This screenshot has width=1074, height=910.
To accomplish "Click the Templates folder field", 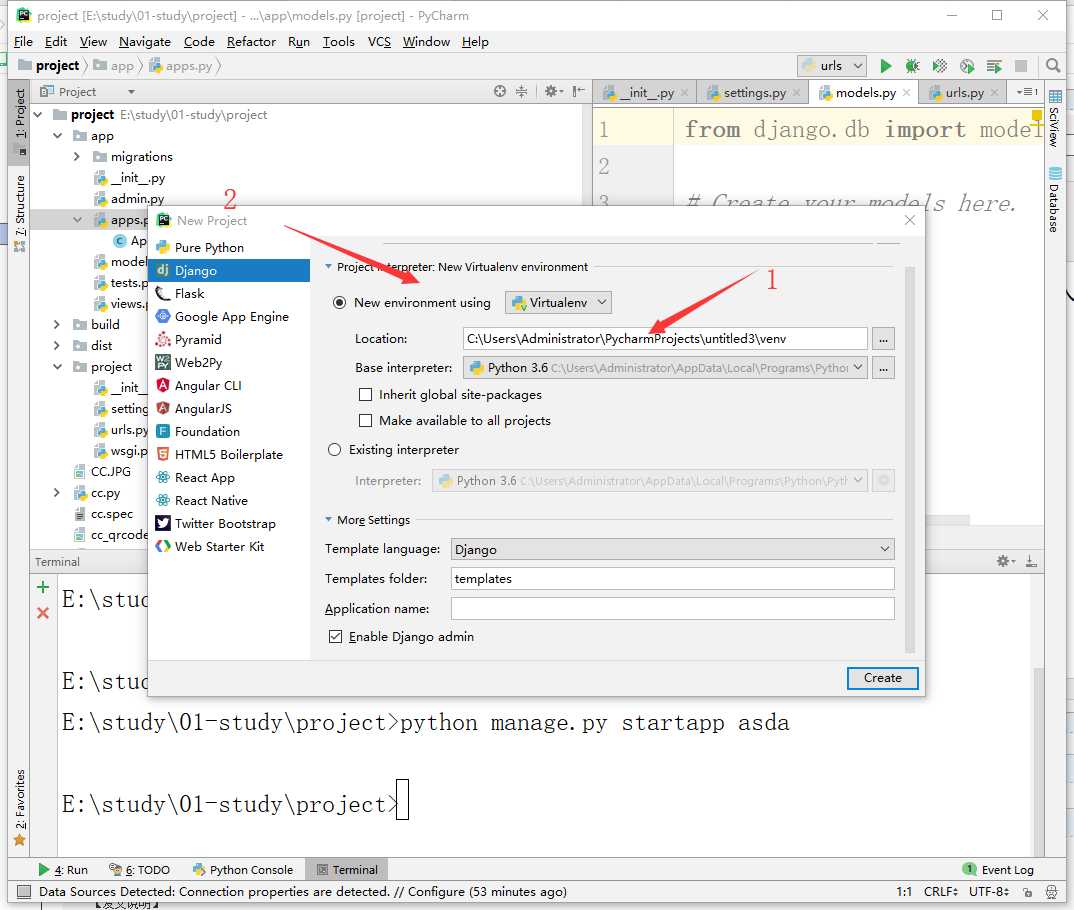I will coord(673,579).
